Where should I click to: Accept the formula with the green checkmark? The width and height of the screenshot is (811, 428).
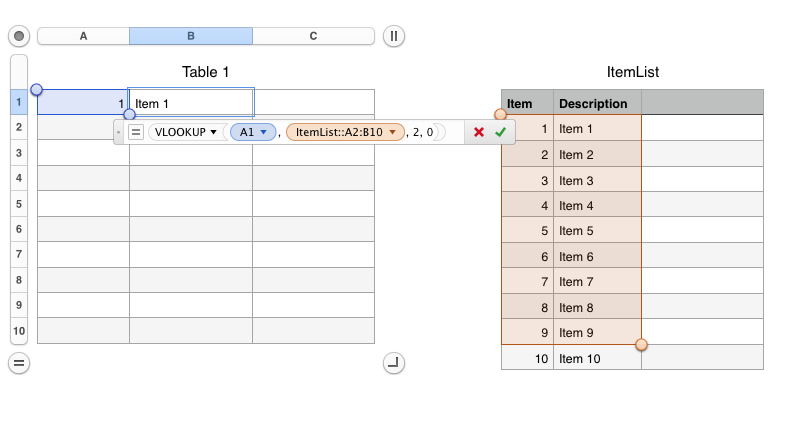point(500,132)
